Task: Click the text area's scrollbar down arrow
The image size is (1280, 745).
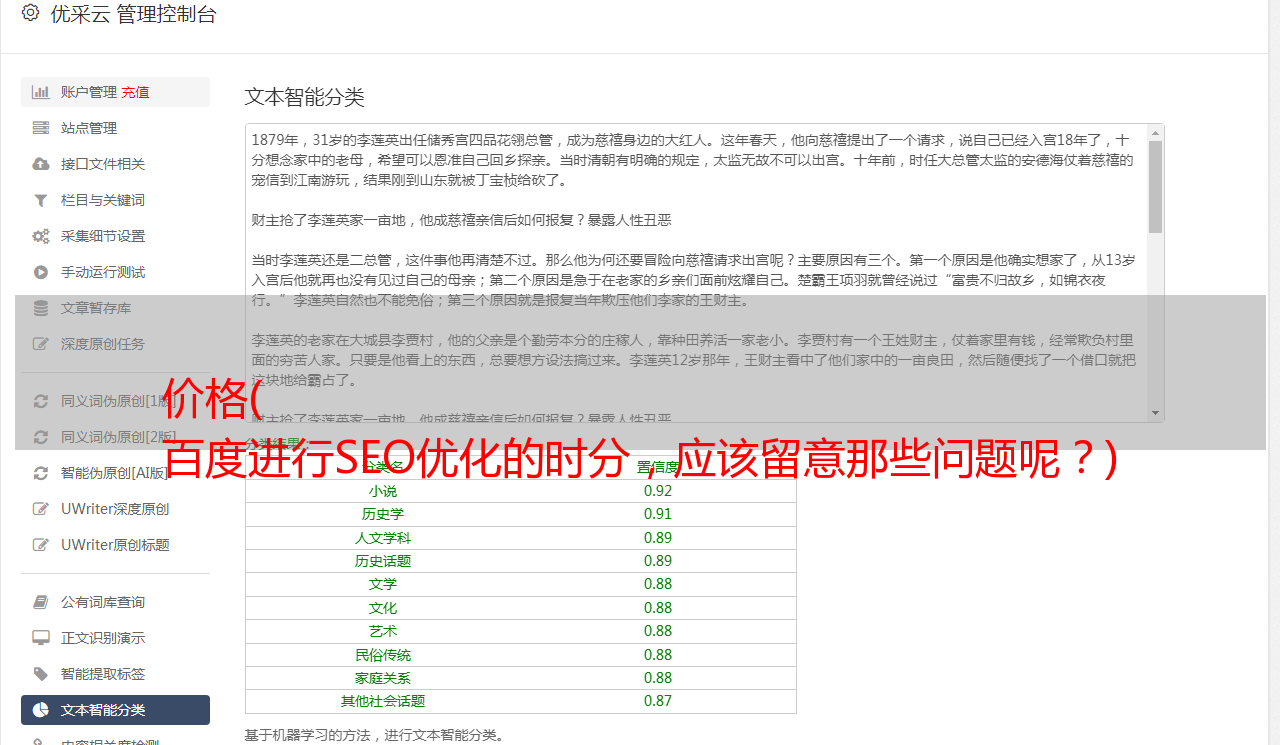Action: pos(1155,413)
